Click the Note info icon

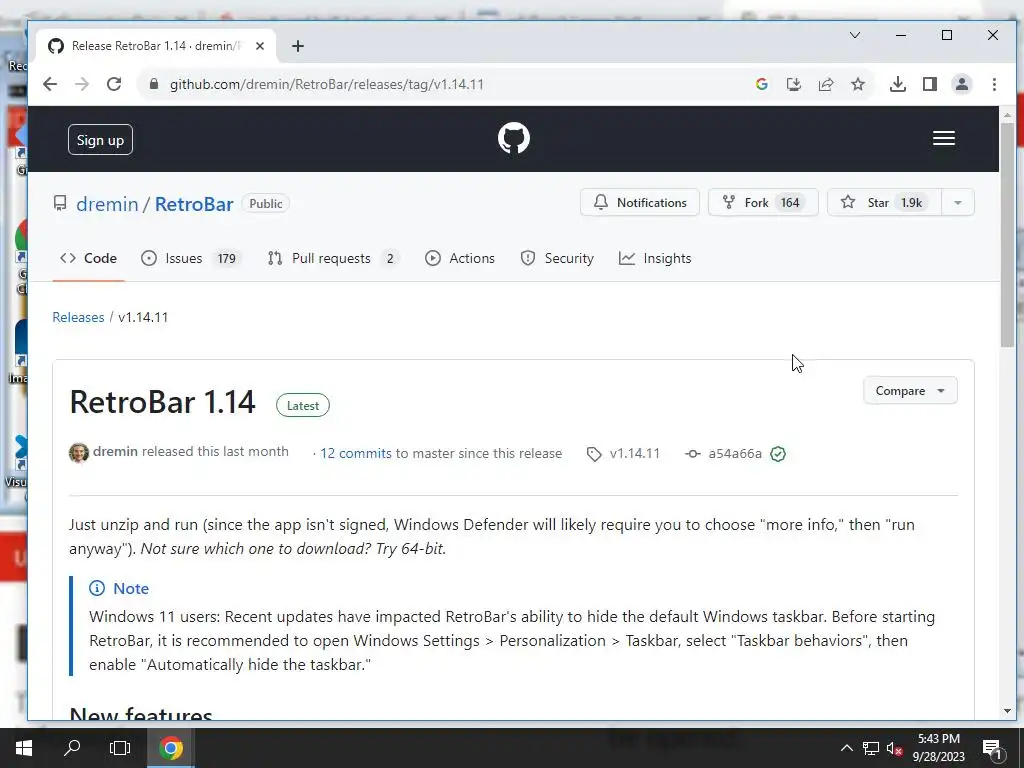(x=97, y=588)
